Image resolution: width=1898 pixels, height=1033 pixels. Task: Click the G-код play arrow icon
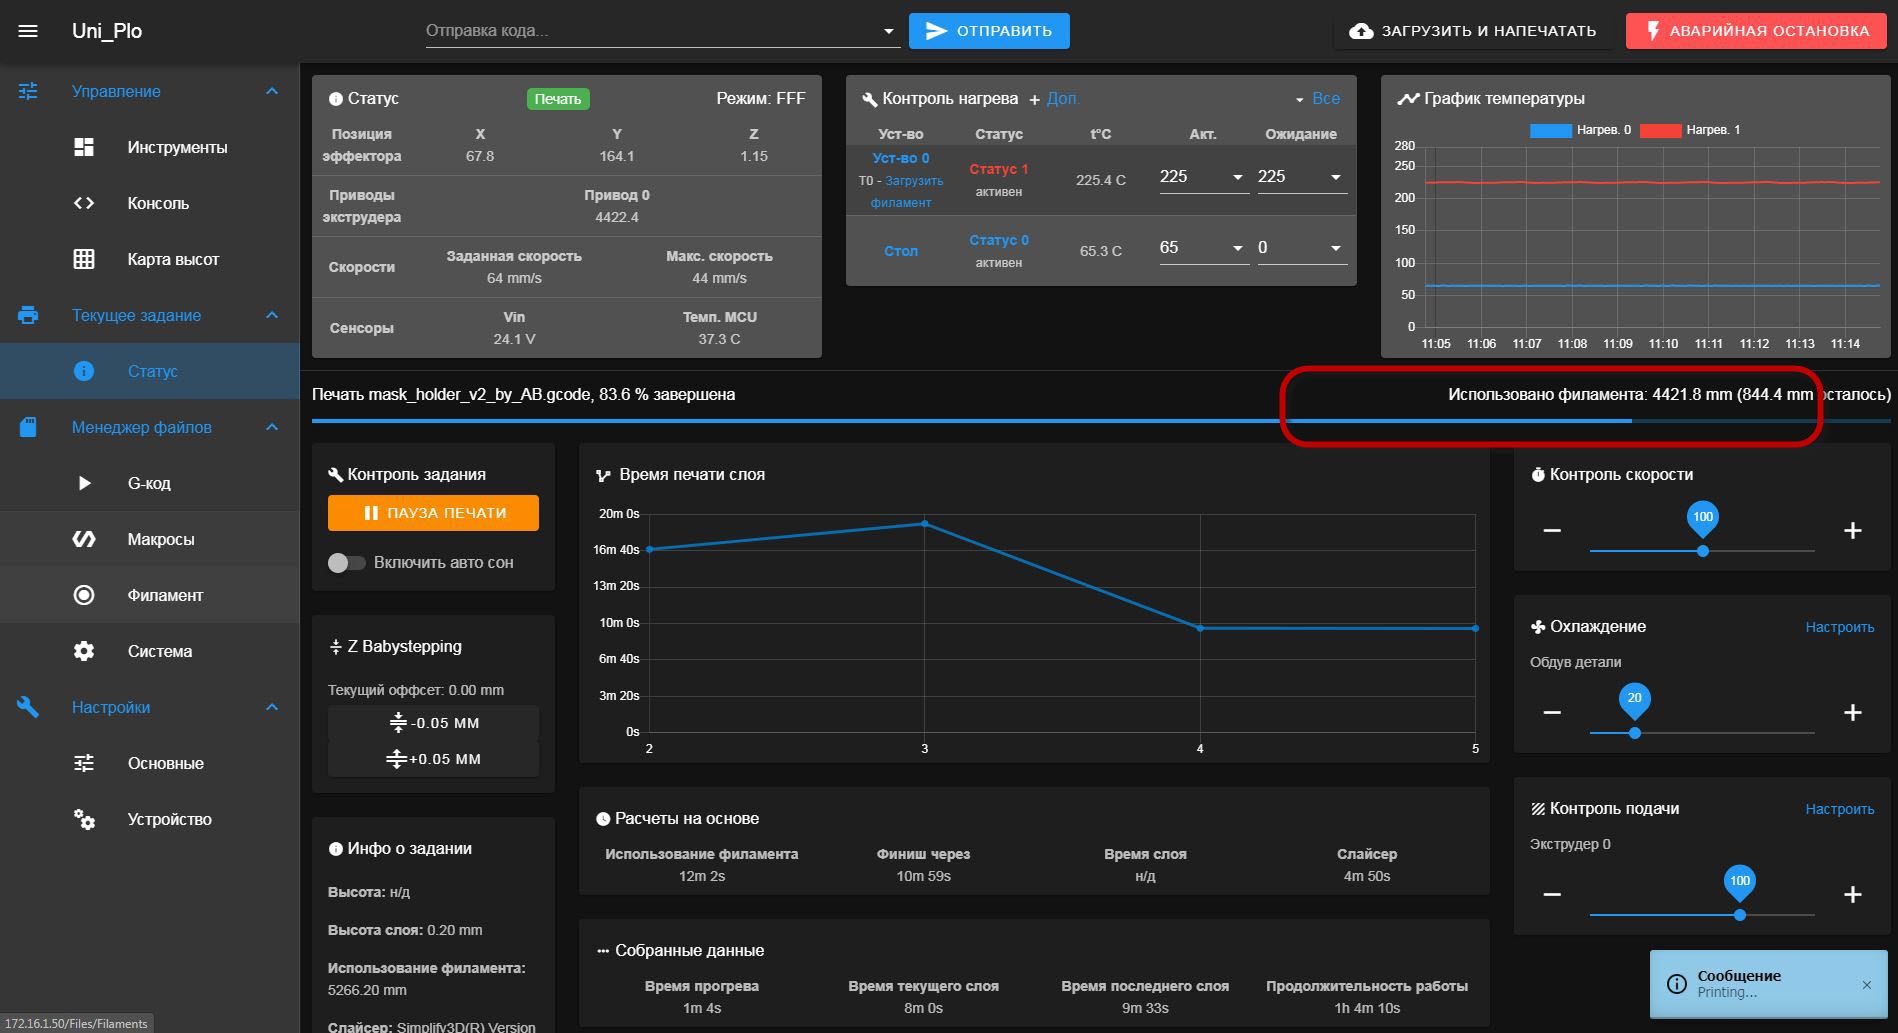tap(84, 483)
